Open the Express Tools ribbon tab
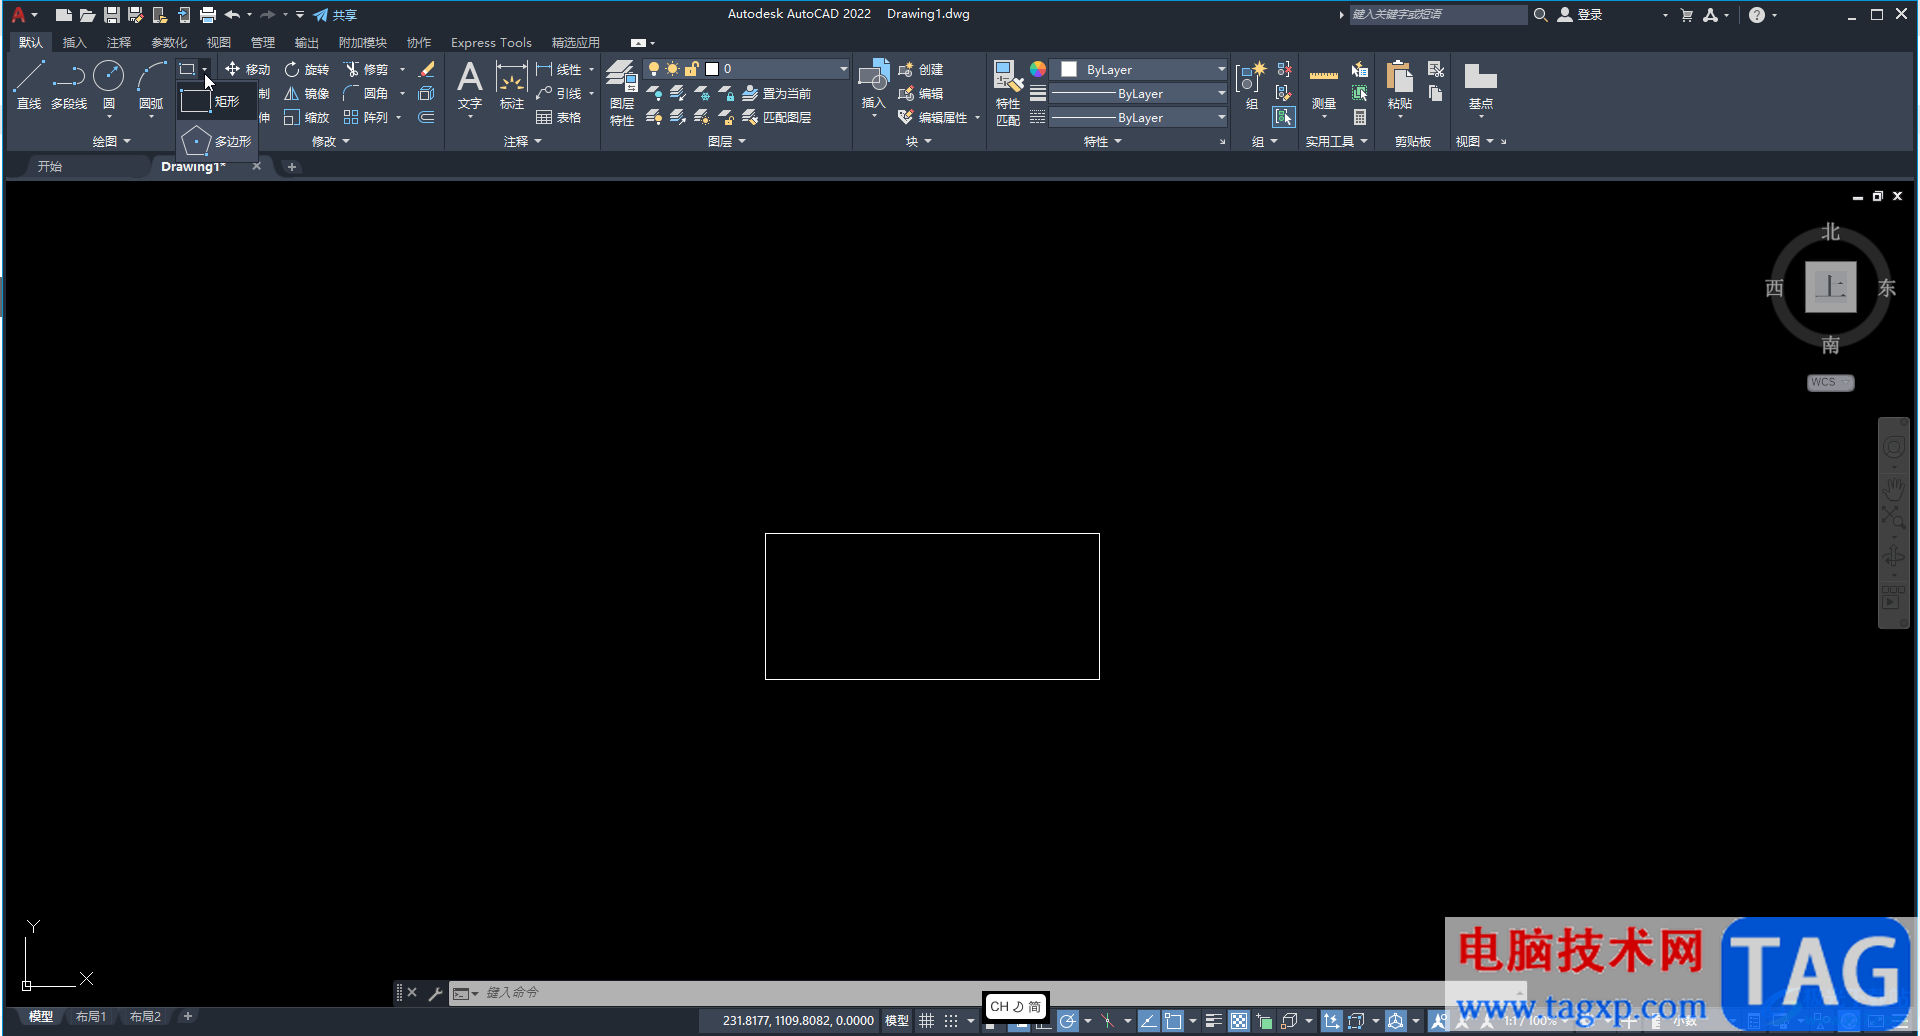The image size is (1920, 1036). tap(491, 42)
